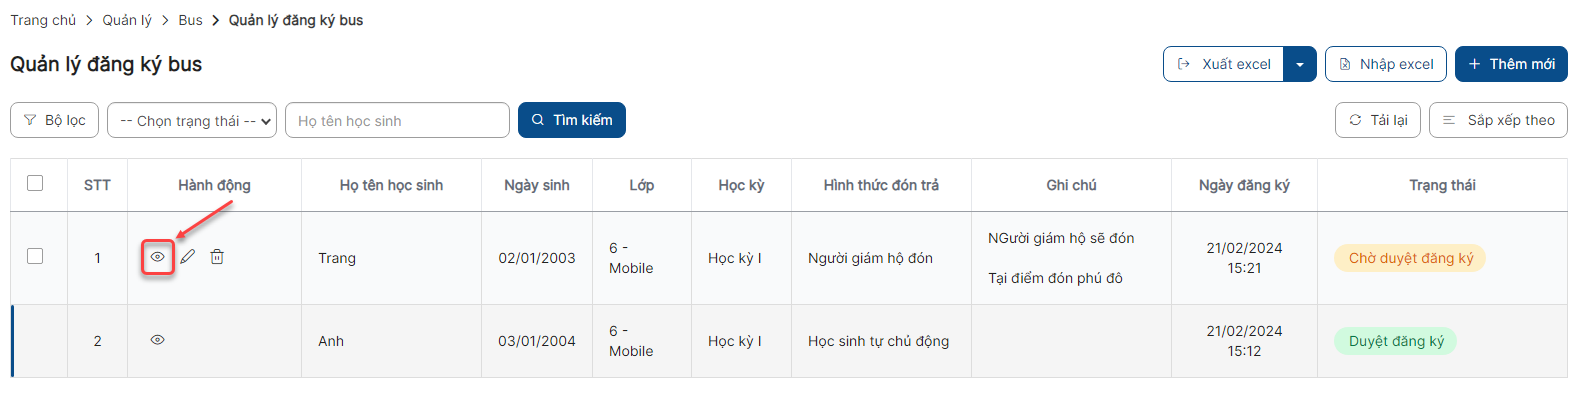This screenshot has width=1581, height=416.
Task: Click the view eye icon for Anh
Action: tap(158, 340)
